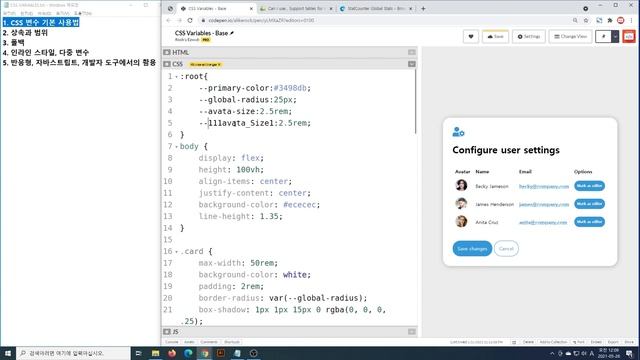
Task: Open the Chrome extensions puzzle icon
Action: [x=610, y=20]
